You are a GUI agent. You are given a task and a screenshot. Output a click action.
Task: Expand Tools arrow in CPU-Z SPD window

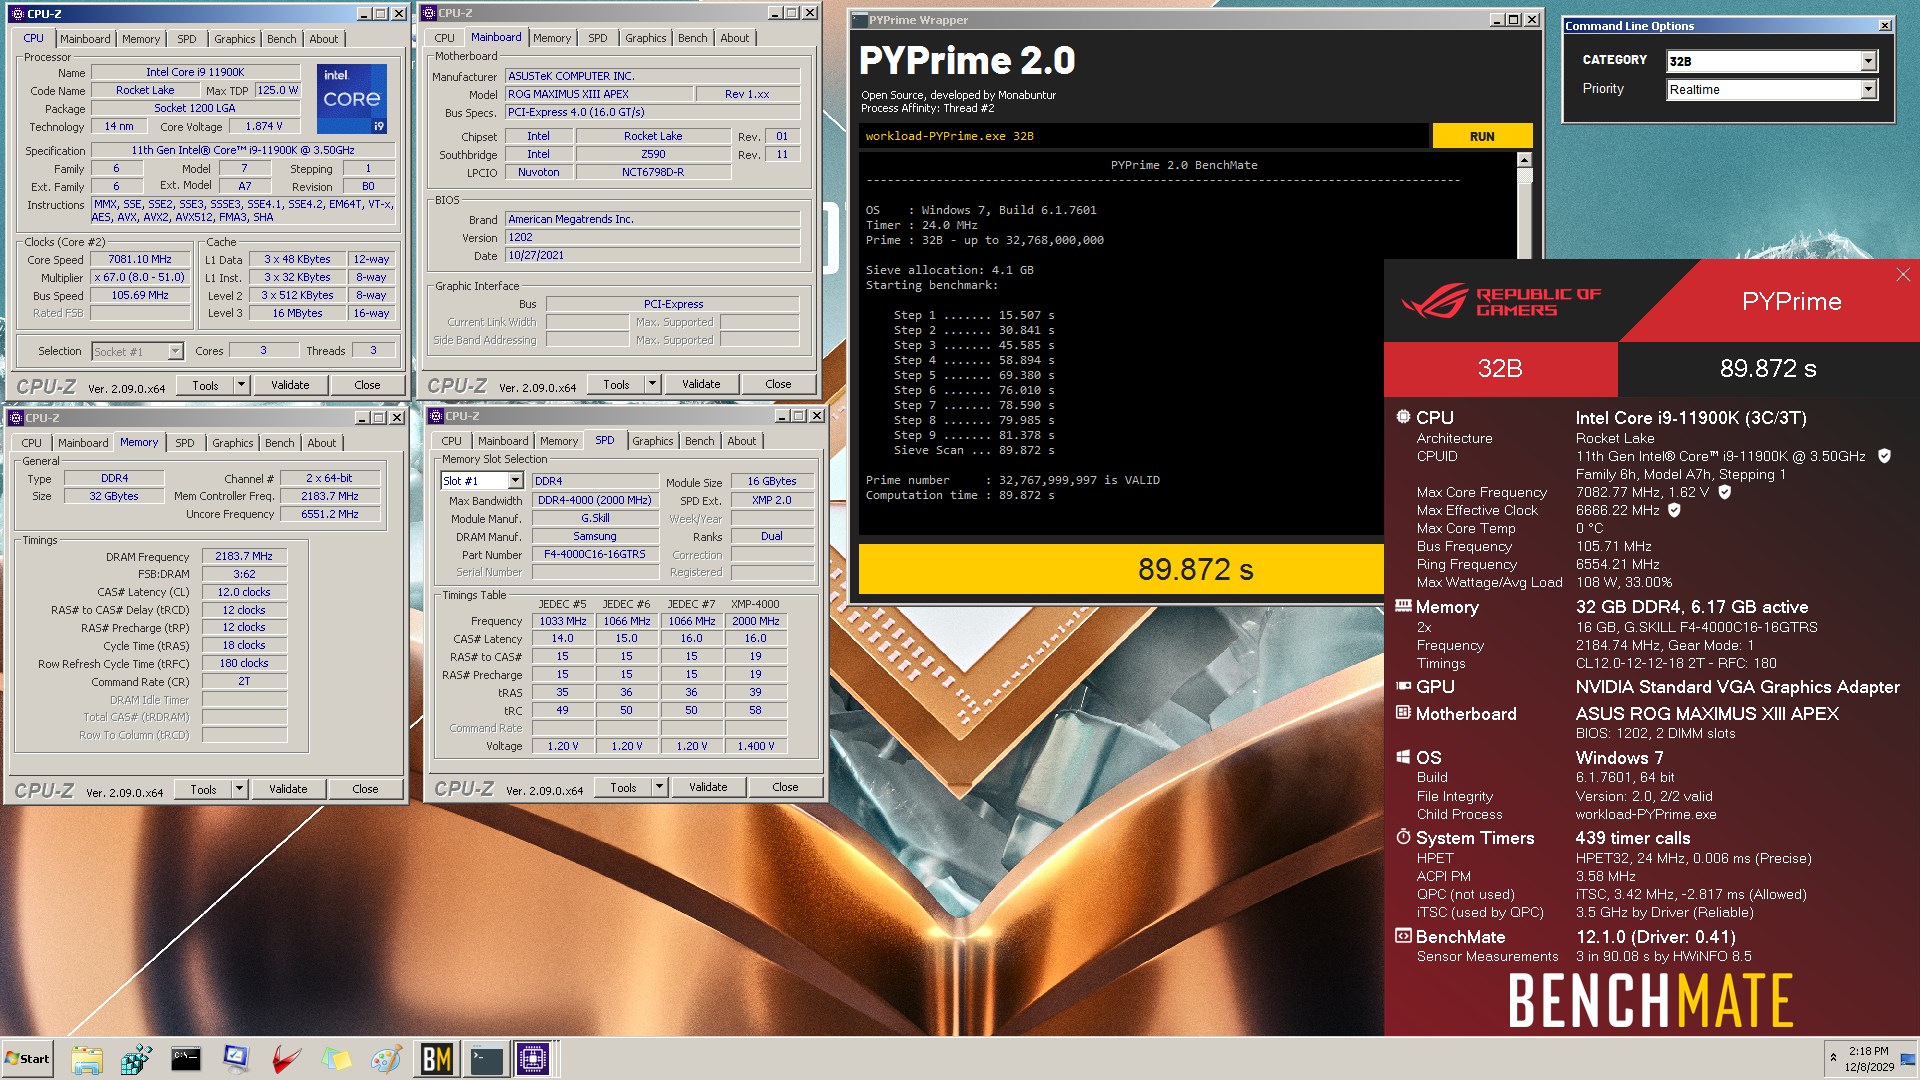pyautogui.click(x=659, y=787)
